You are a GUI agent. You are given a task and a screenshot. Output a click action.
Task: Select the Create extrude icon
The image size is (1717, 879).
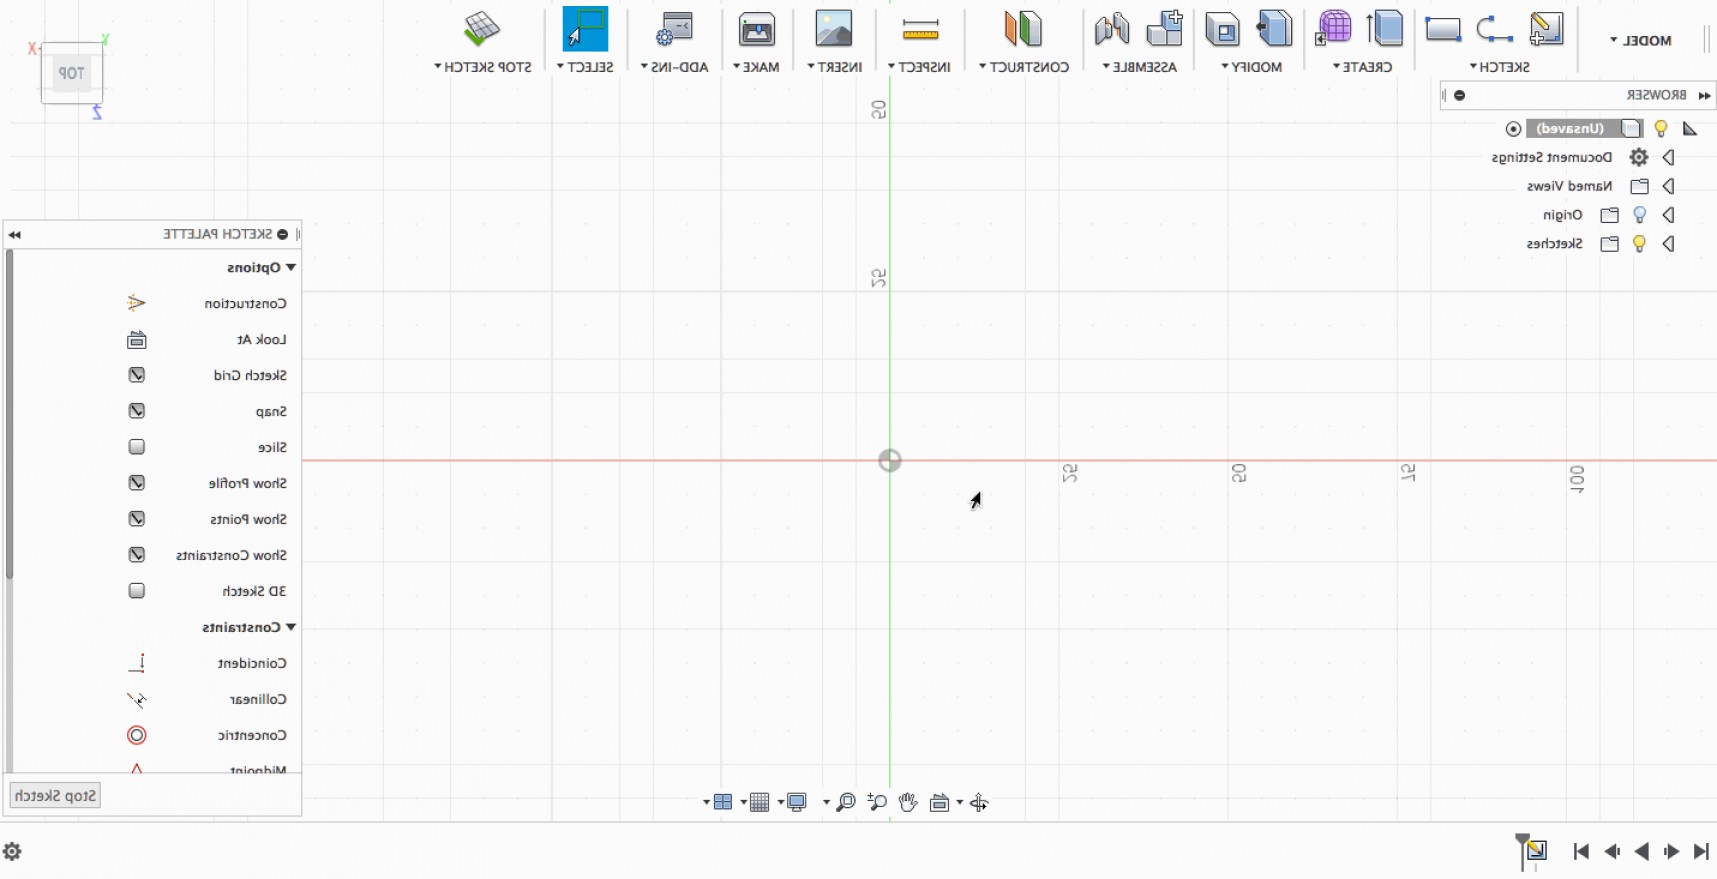tap(1385, 29)
